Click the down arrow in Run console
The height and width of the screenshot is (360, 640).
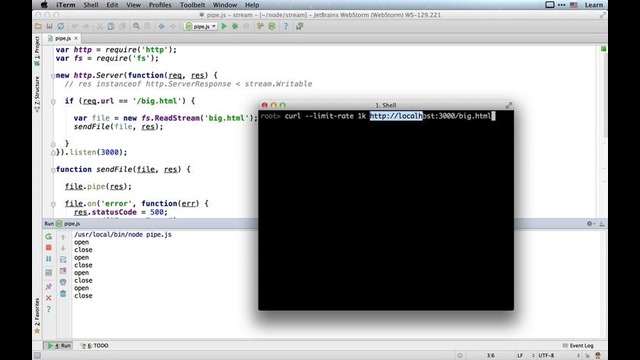(x=63, y=248)
